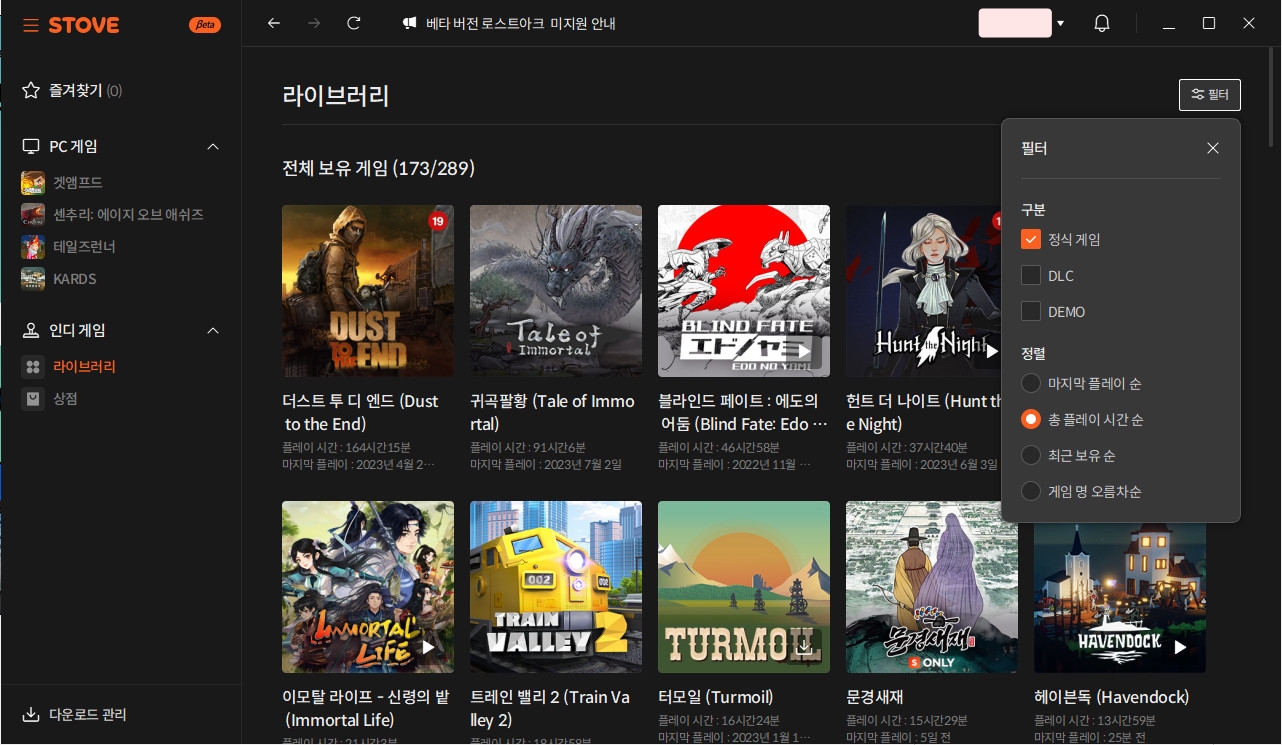Select 마지막 플레이 순 sort option
The width and height of the screenshot is (1282, 745).
coord(1031,384)
